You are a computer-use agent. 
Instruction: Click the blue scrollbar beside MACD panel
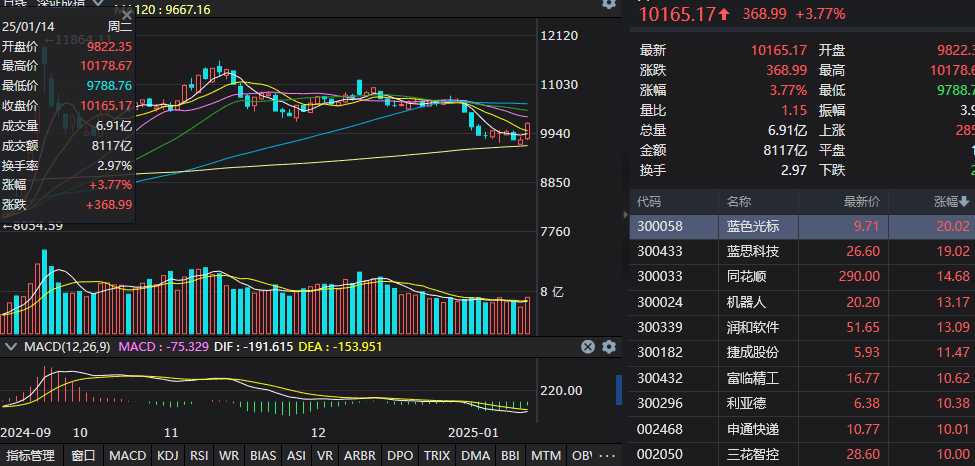619,390
